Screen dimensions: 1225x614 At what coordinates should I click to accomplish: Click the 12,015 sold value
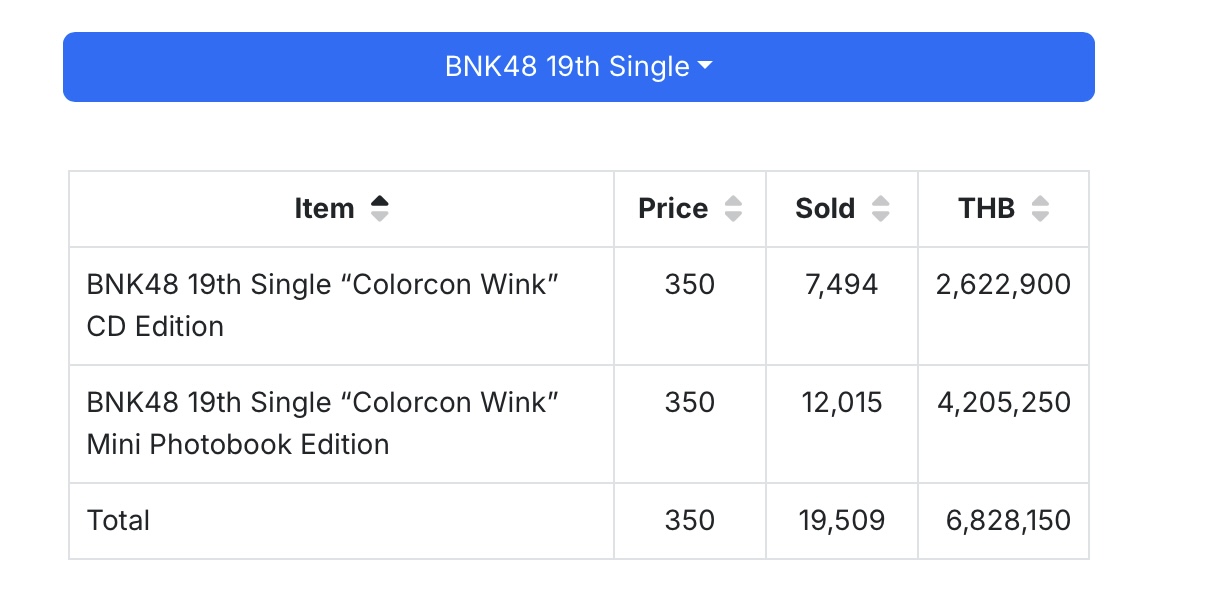(x=841, y=402)
